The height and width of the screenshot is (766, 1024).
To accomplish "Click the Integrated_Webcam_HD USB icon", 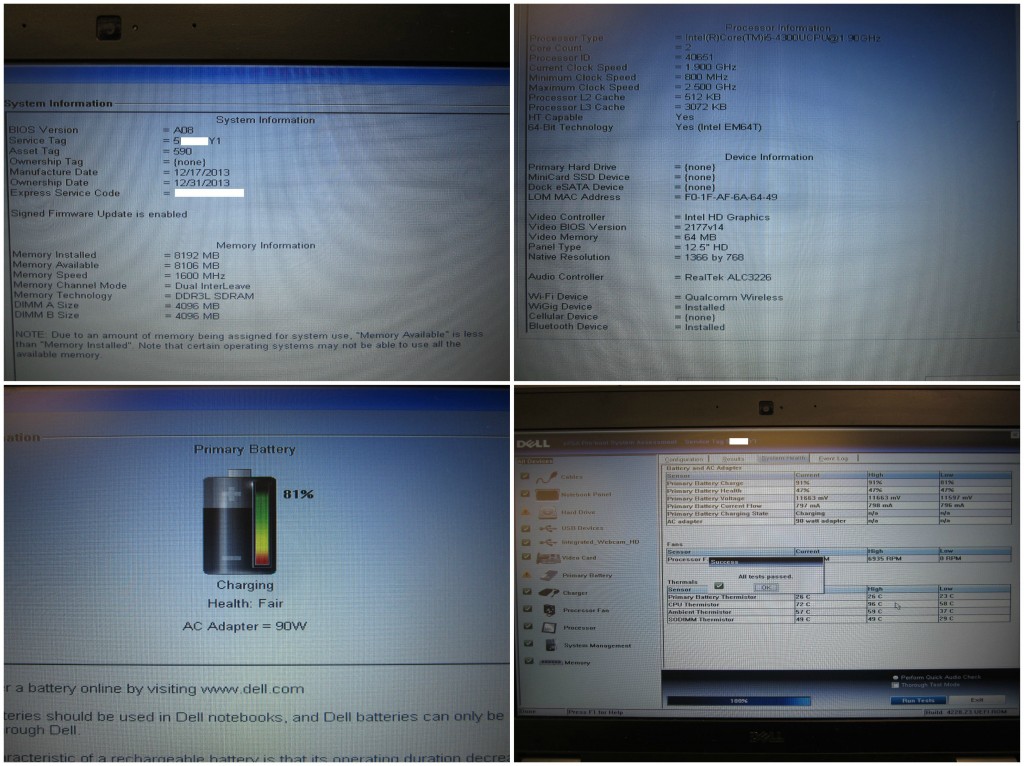I will click(x=547, y=542).
